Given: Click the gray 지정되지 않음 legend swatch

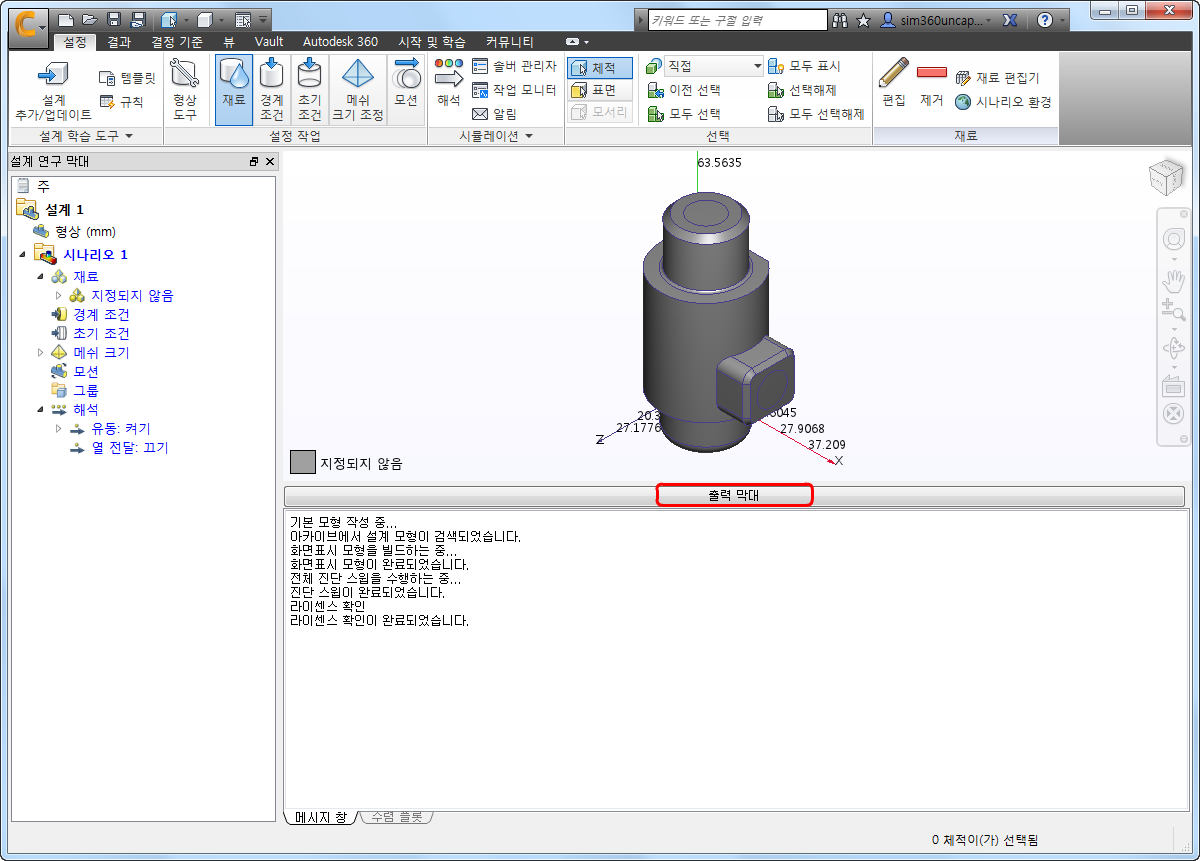Looking at the screenshot, I should coord(303,462).
